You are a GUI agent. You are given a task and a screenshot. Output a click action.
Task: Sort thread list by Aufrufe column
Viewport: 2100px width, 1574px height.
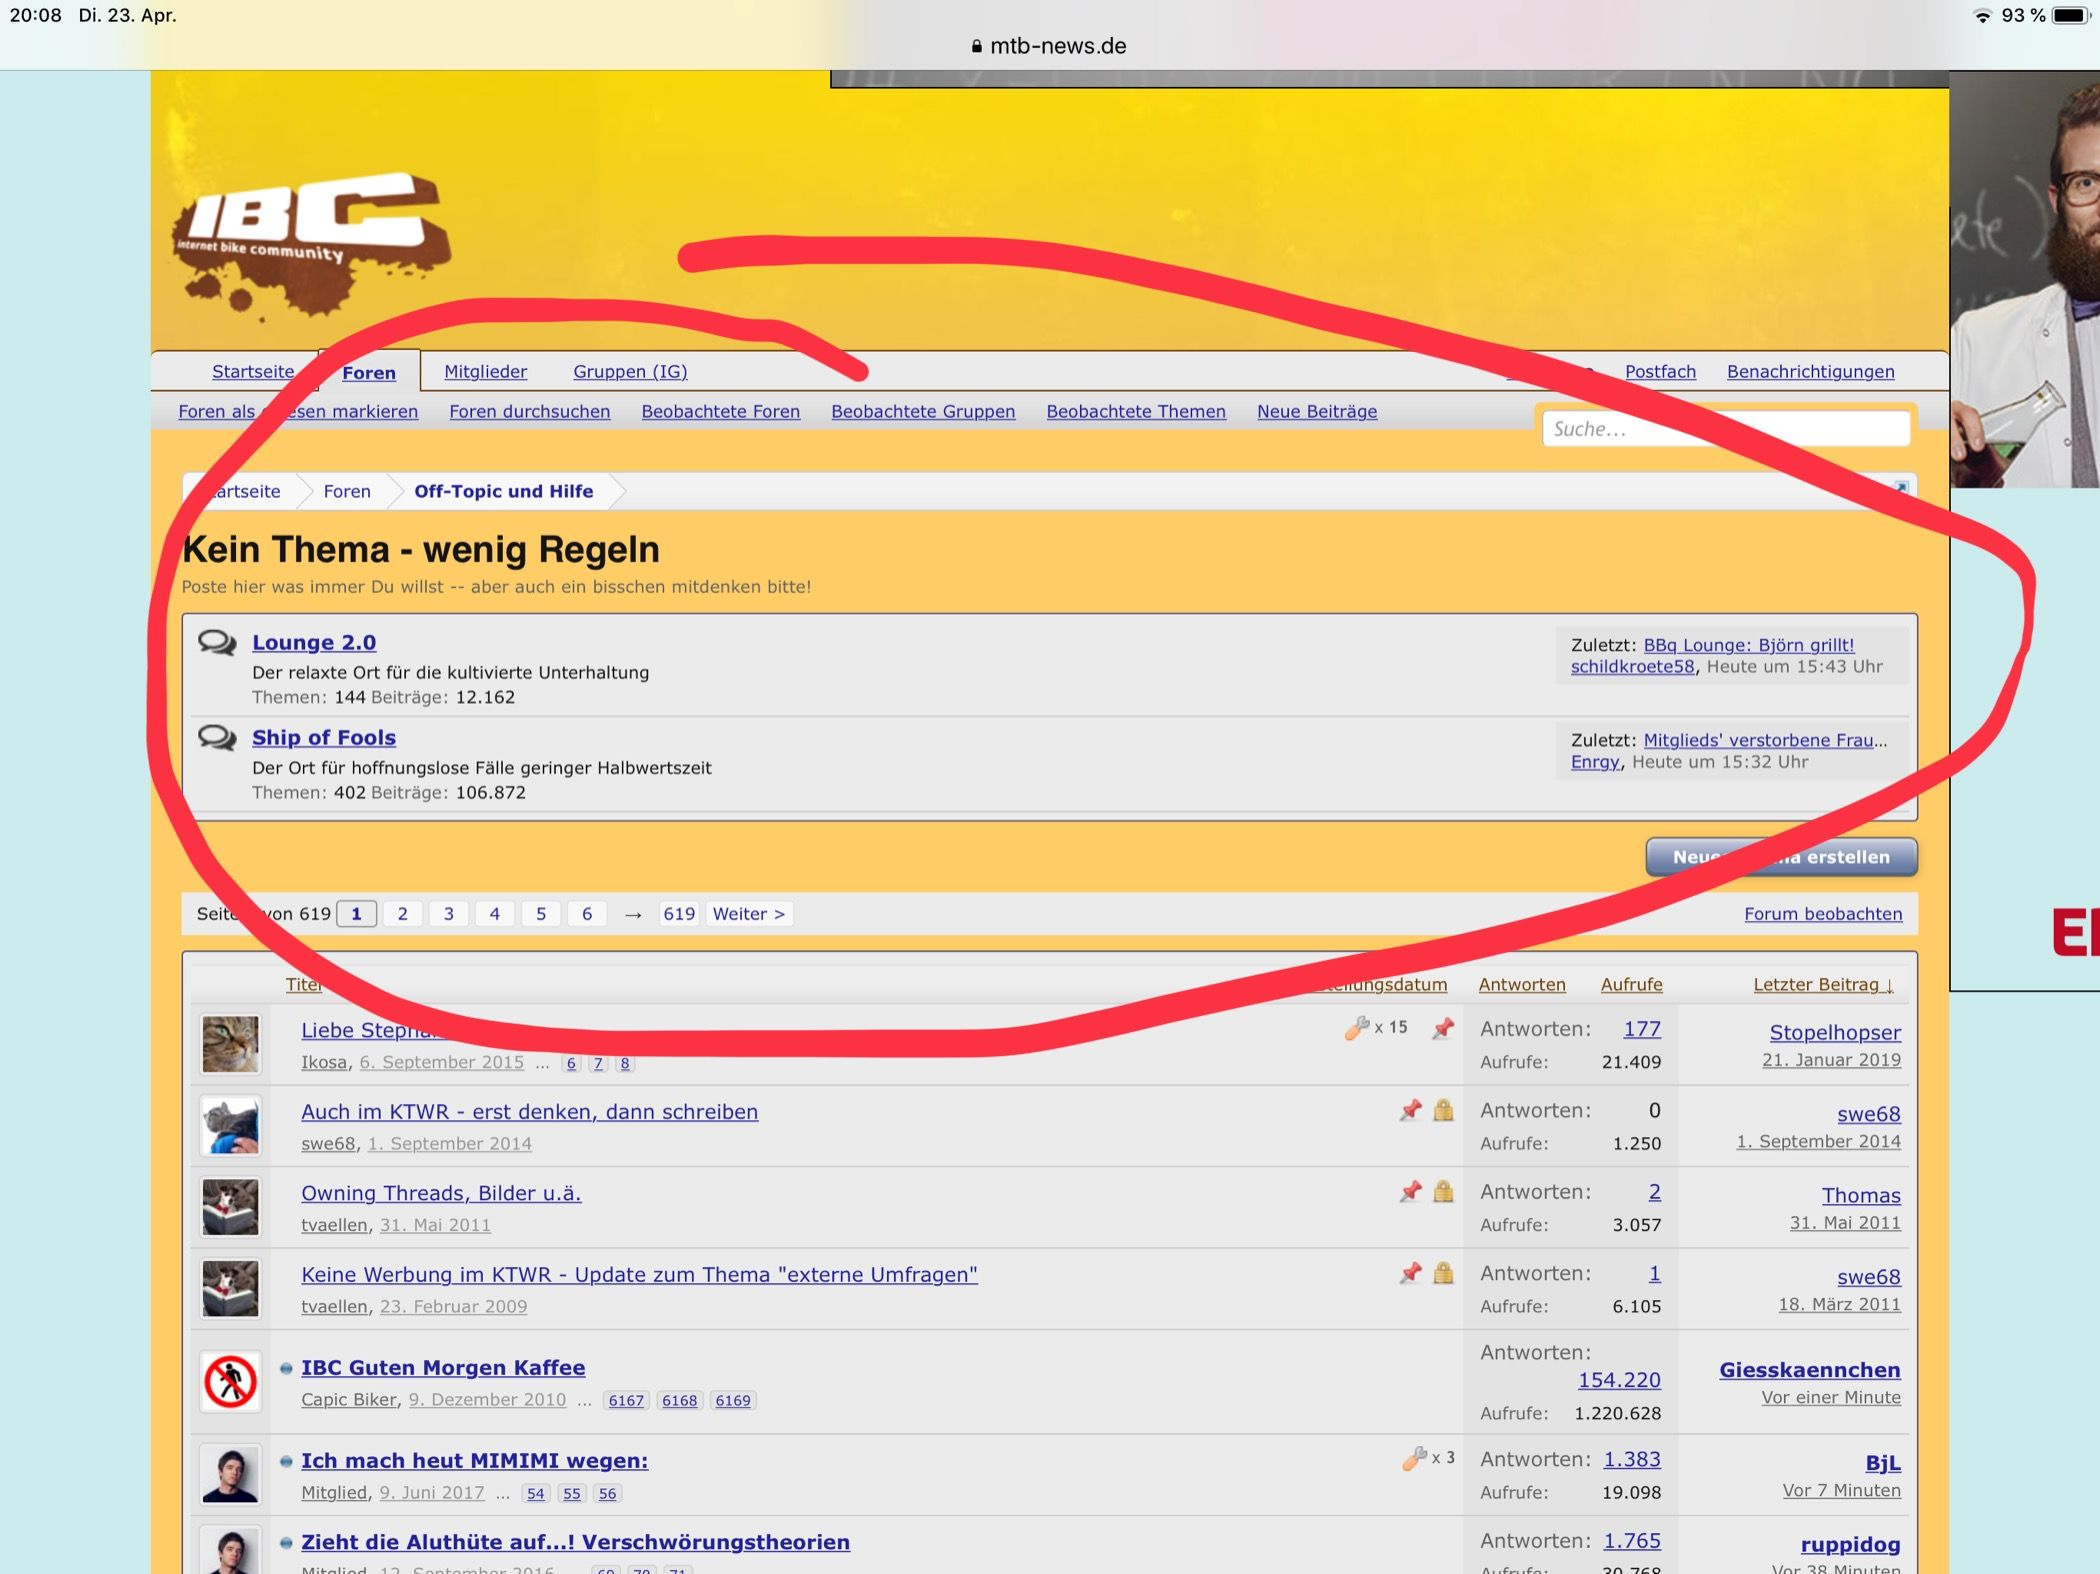1631,985
